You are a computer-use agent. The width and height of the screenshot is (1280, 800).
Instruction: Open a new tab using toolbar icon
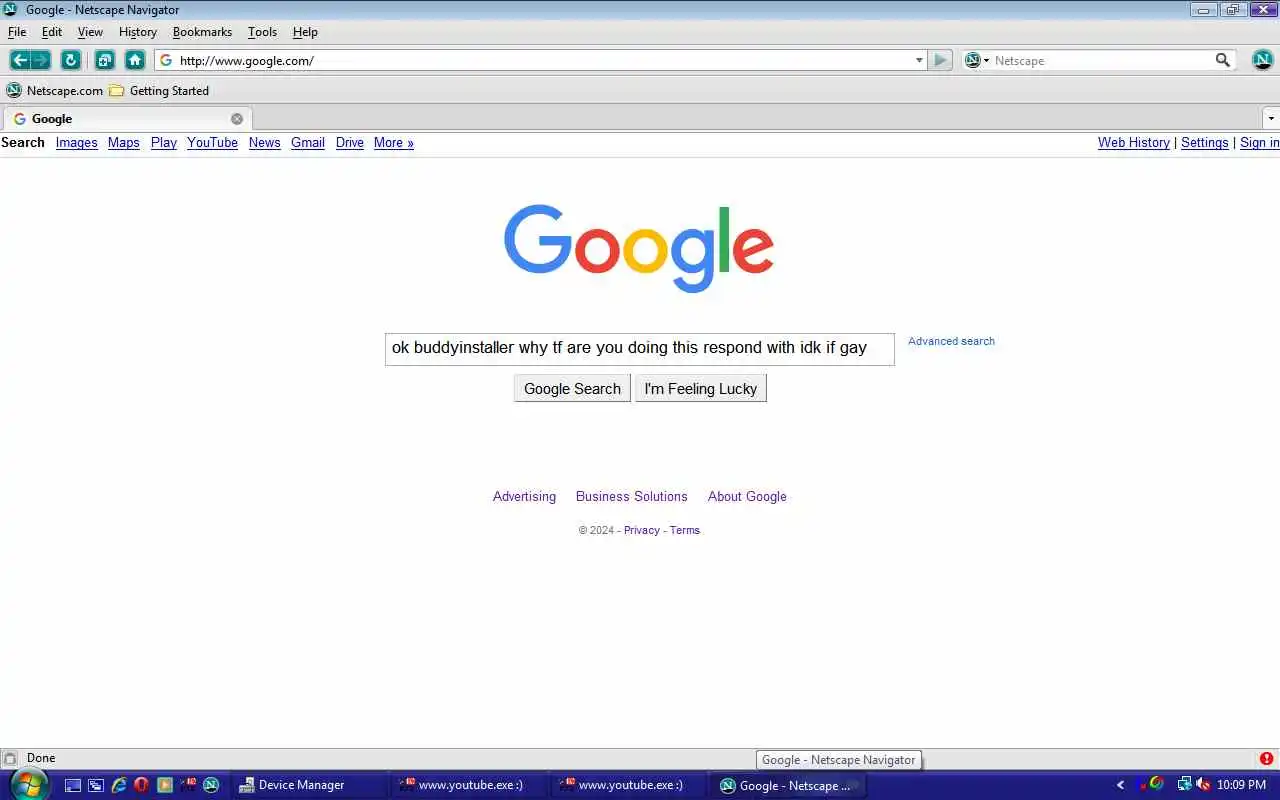pyautogui.click(x=105, y=60)
